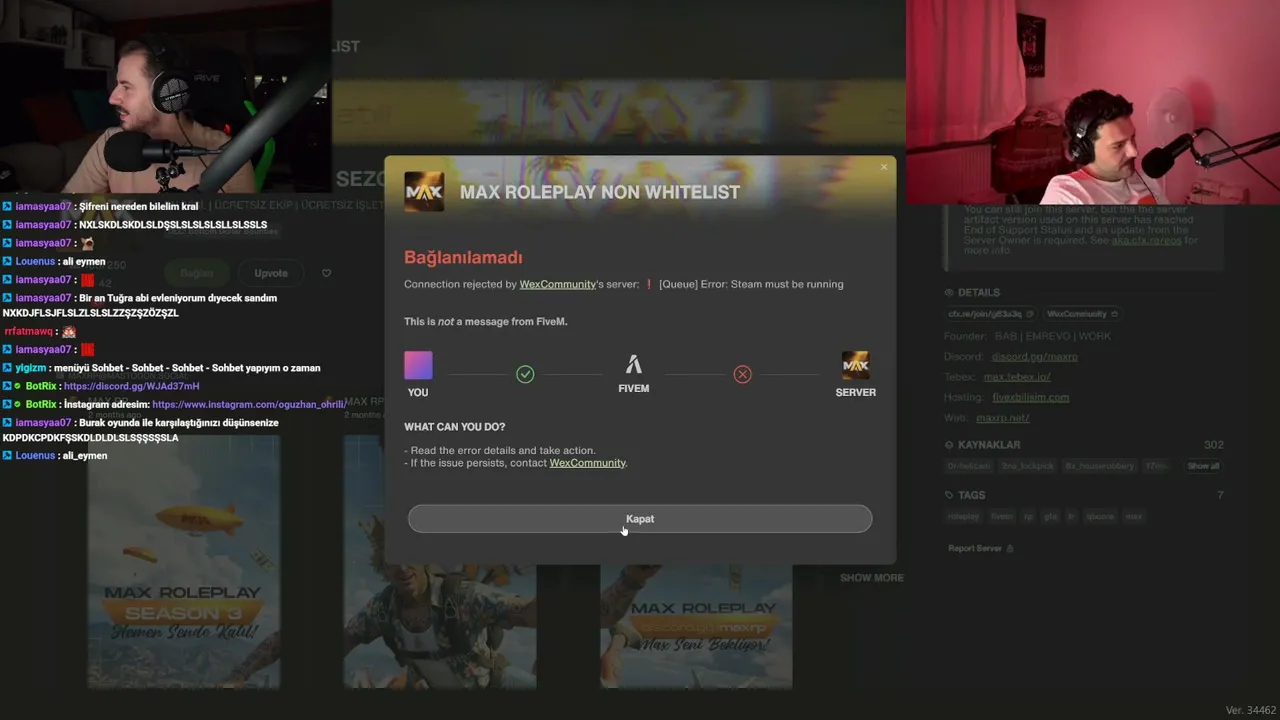Click the heart favorite icon next to Upvote
The height and width of the screenshot is (720, 1280).
326,273
